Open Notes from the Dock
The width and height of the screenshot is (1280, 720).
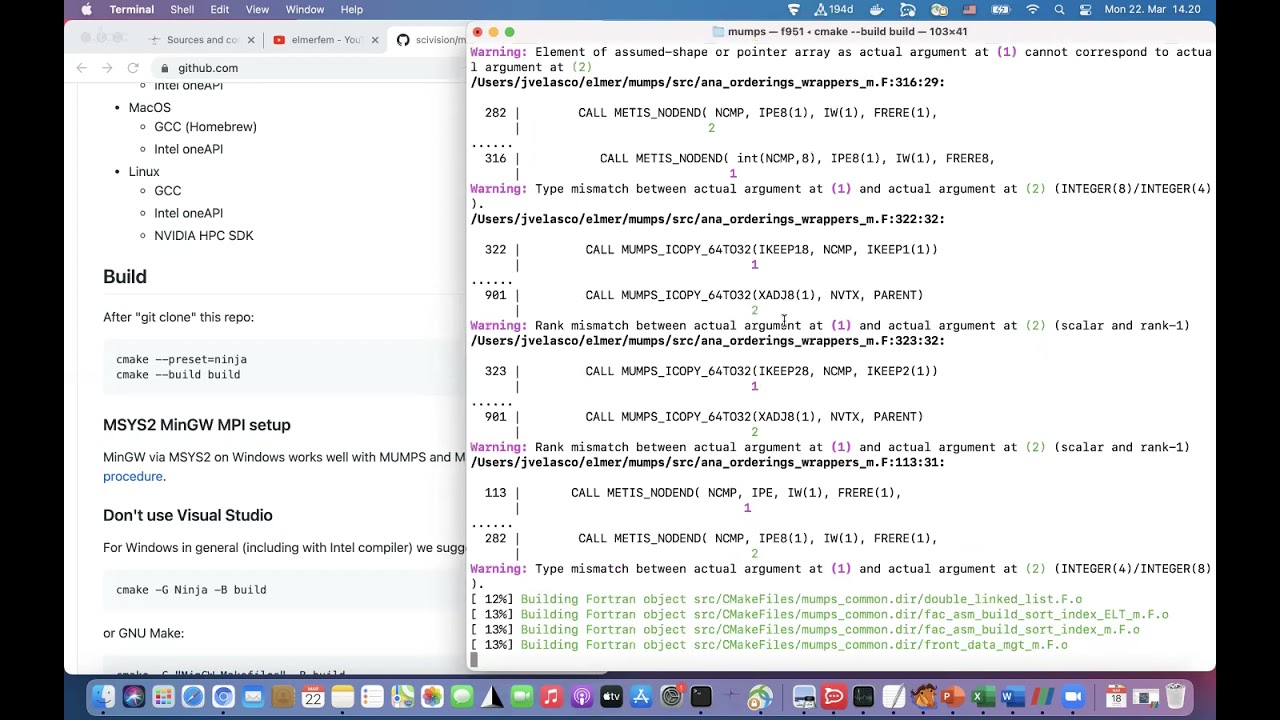pyautogui.click(x=342, y=697)
